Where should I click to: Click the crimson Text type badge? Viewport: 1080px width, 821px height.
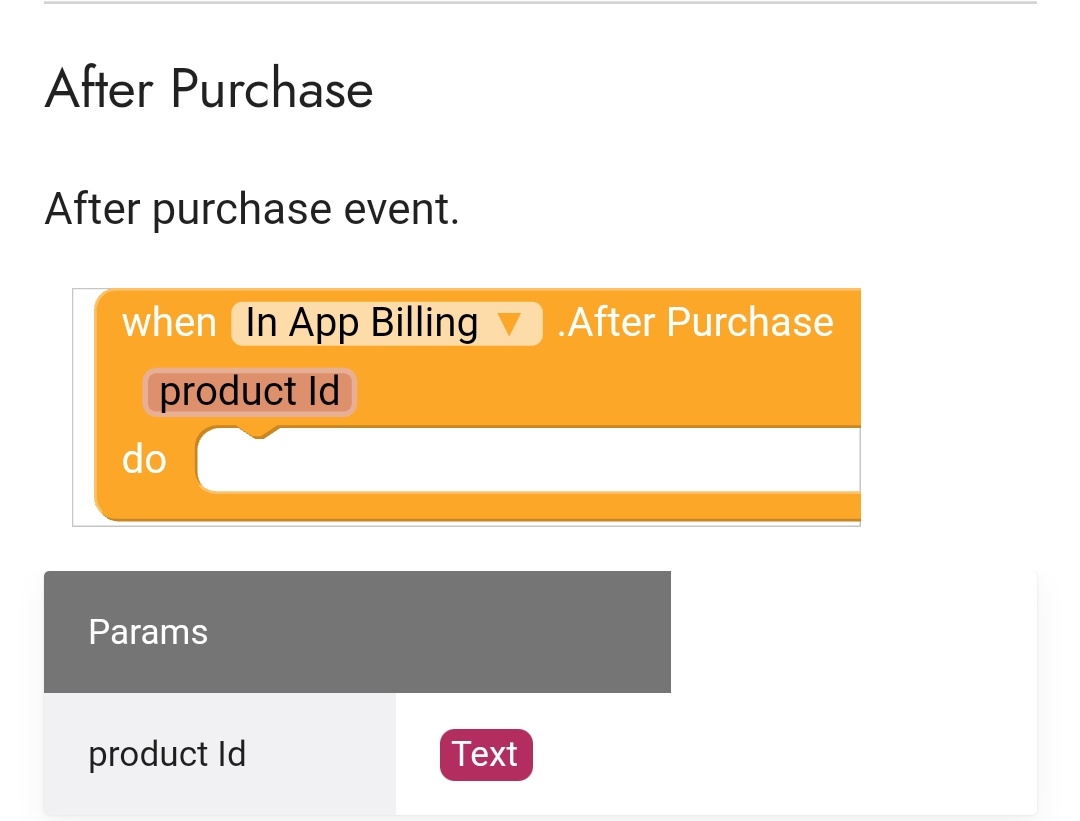click(486, 754)
